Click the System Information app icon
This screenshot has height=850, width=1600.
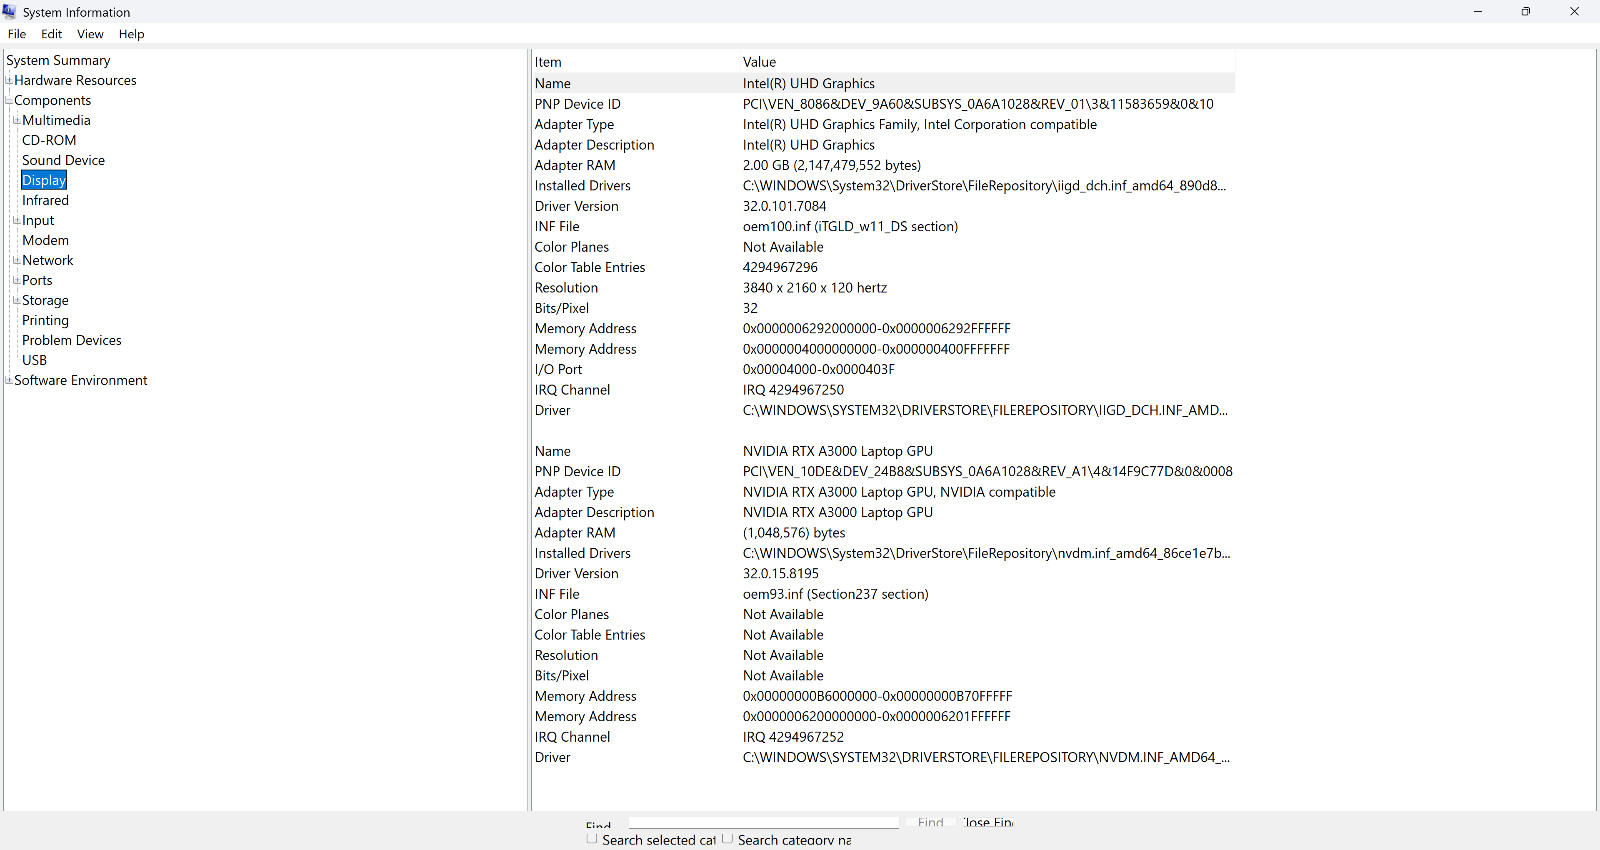pyautogui.click(x=9, y=11)
